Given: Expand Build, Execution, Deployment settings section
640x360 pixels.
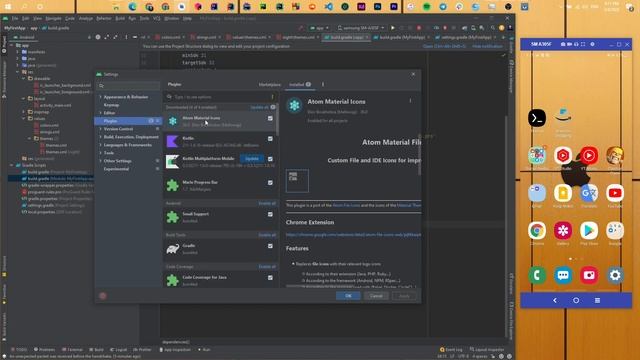Looking at the screenshot, I should click(100, 137).
